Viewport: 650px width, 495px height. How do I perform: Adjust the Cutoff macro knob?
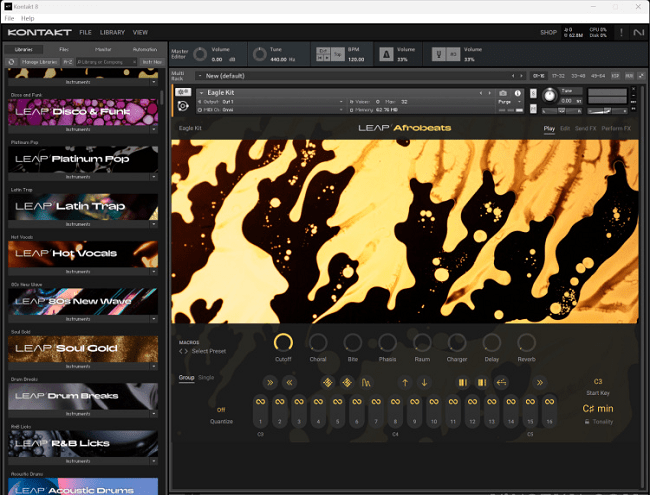(283, 342)
